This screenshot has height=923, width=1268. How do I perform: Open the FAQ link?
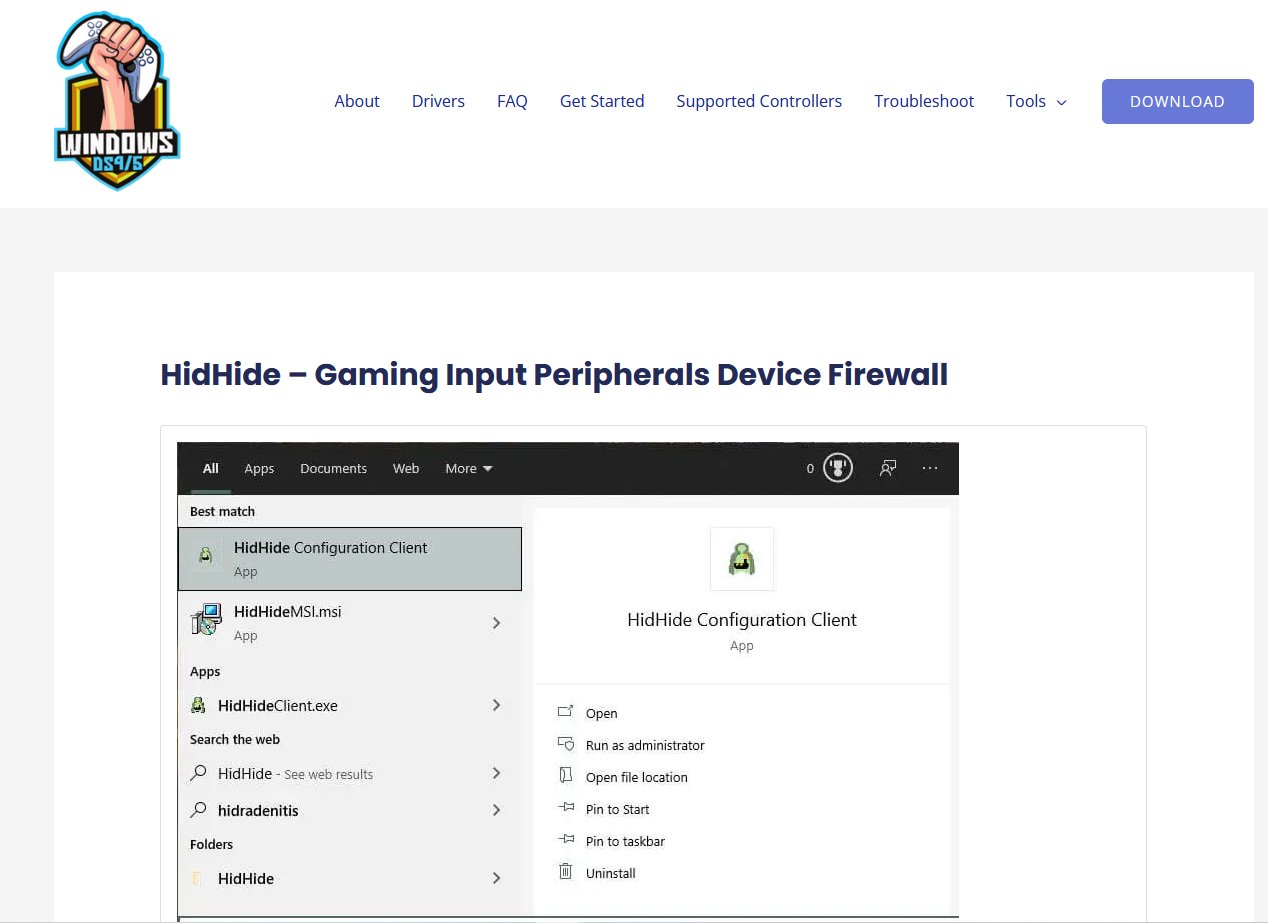click(x=512, y=101)
